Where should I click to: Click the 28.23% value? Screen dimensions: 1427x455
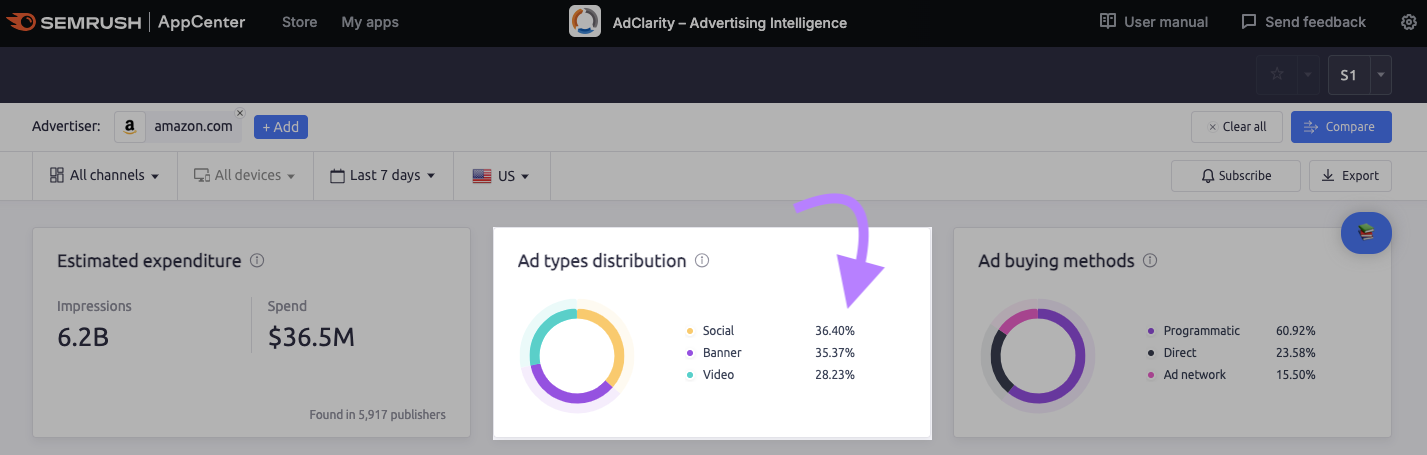pyautogui.click(x=835, y=375)
